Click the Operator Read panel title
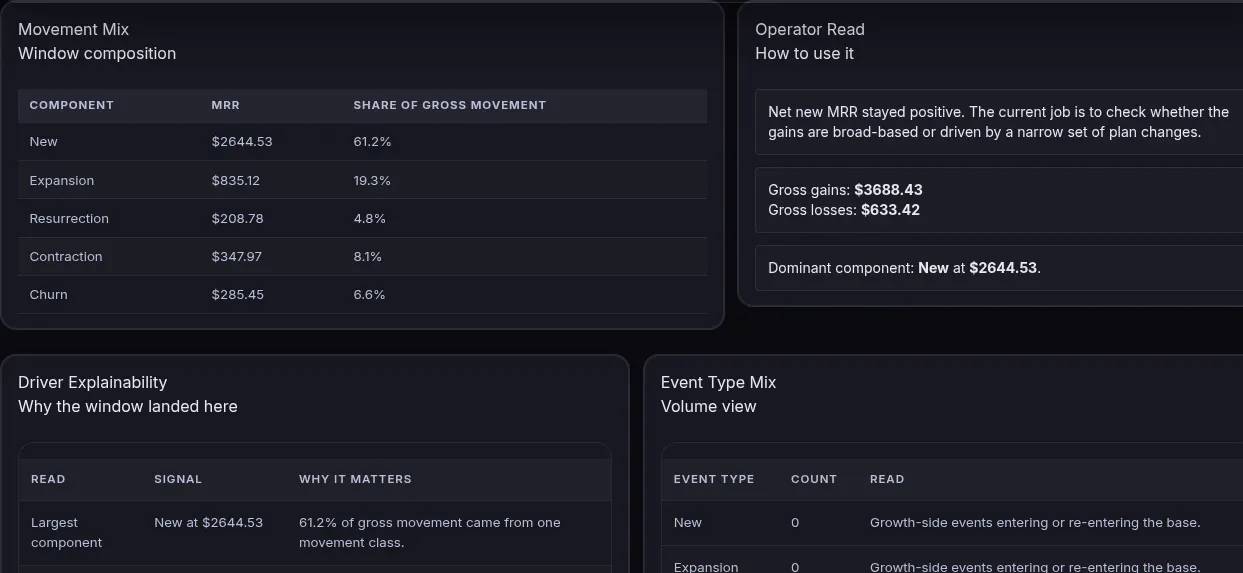 [x=810, y=30]
